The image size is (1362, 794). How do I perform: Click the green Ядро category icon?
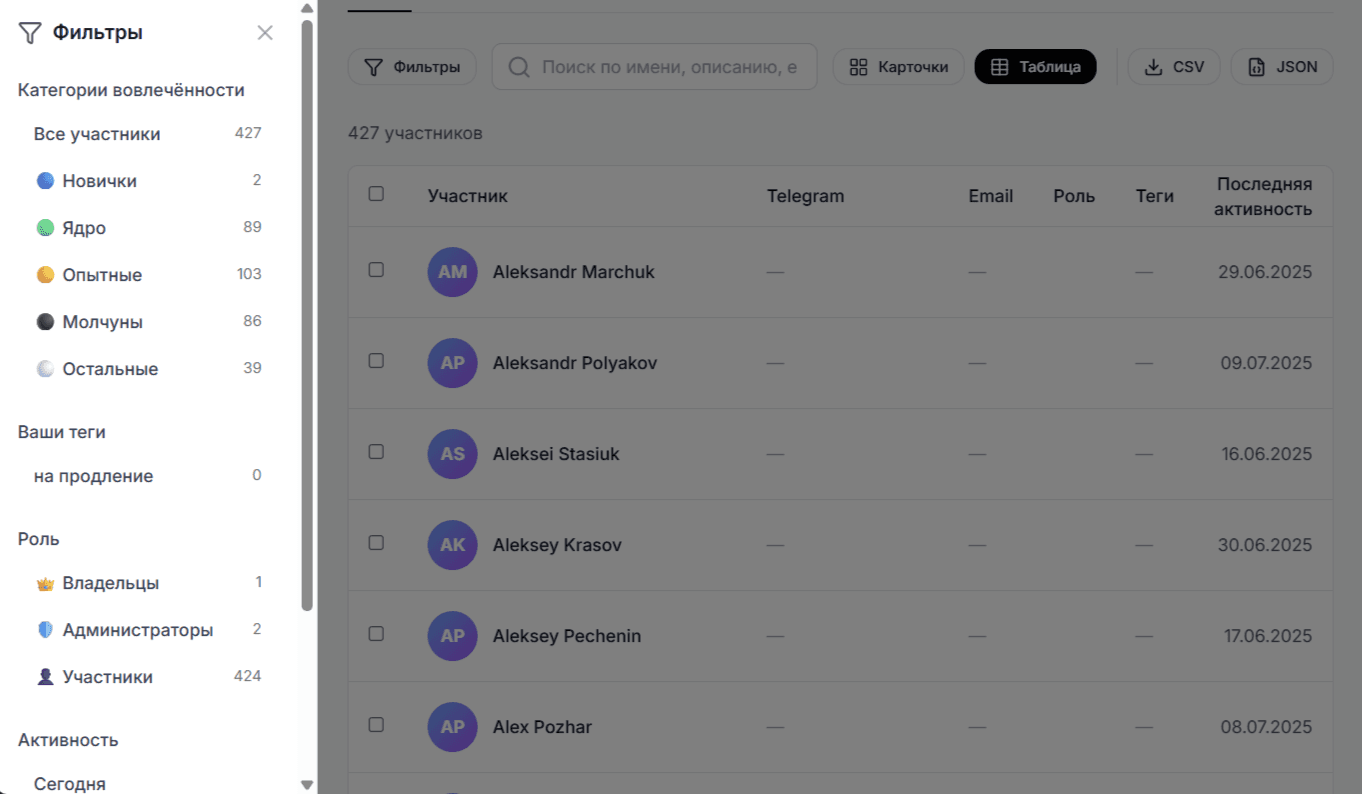click(45, 228)
